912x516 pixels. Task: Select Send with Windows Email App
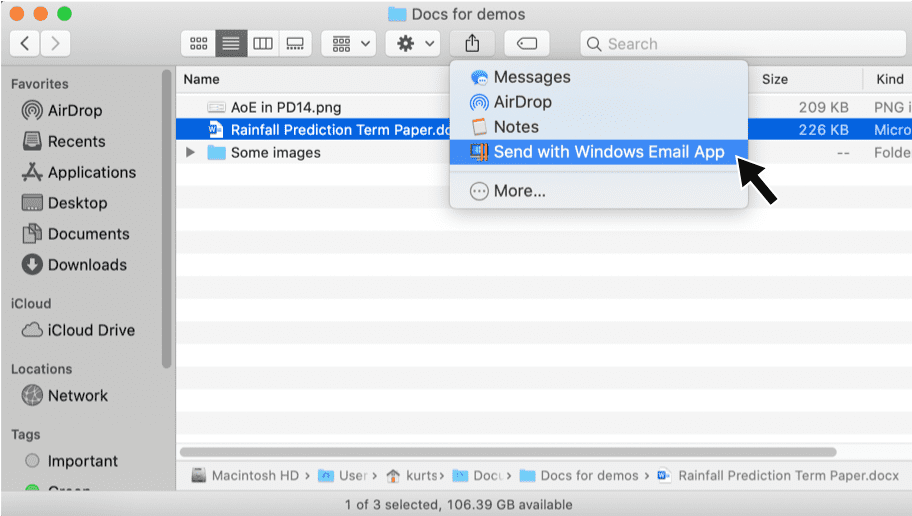click(x=598, y=152)
